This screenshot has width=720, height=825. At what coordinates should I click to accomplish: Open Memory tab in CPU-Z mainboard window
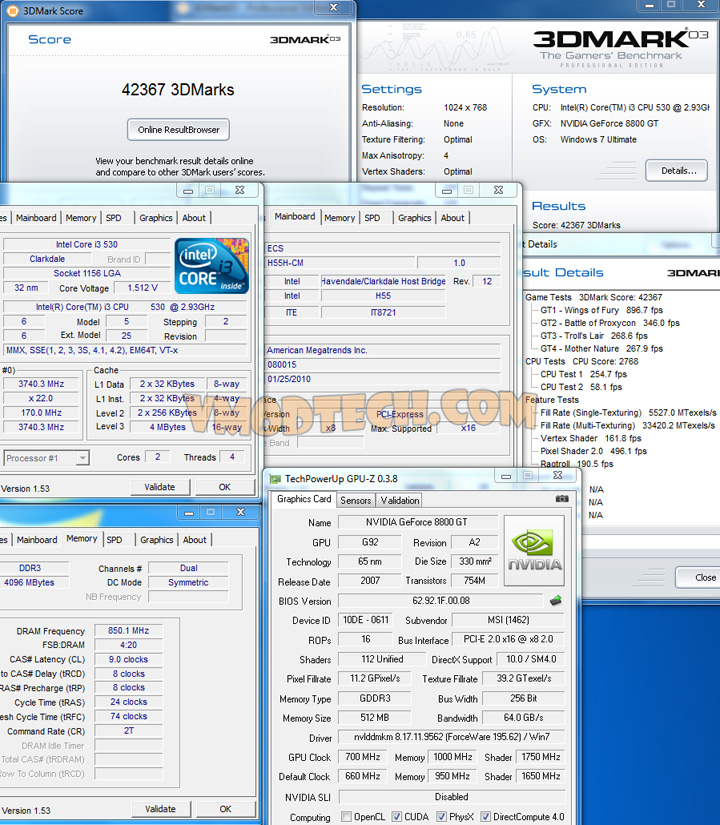click(x=339, y=218)
